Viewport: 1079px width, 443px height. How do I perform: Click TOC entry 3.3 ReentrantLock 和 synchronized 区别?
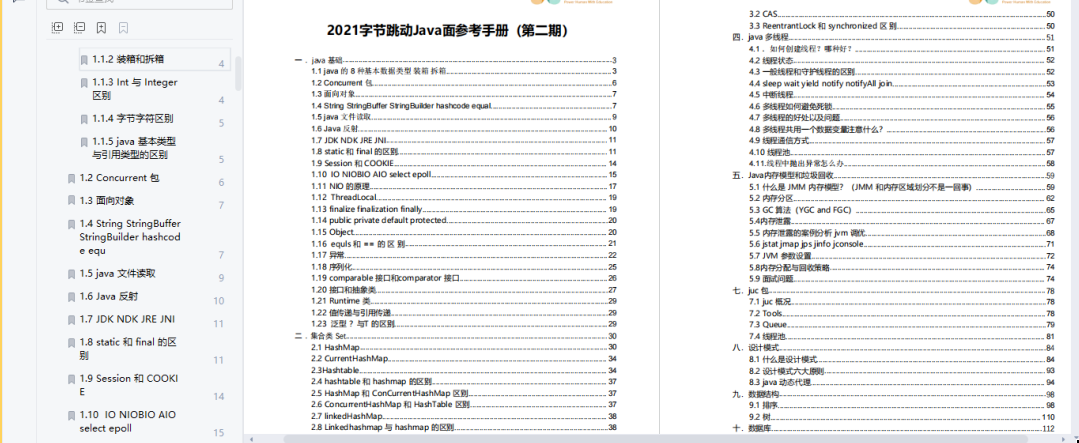point(822,25)
